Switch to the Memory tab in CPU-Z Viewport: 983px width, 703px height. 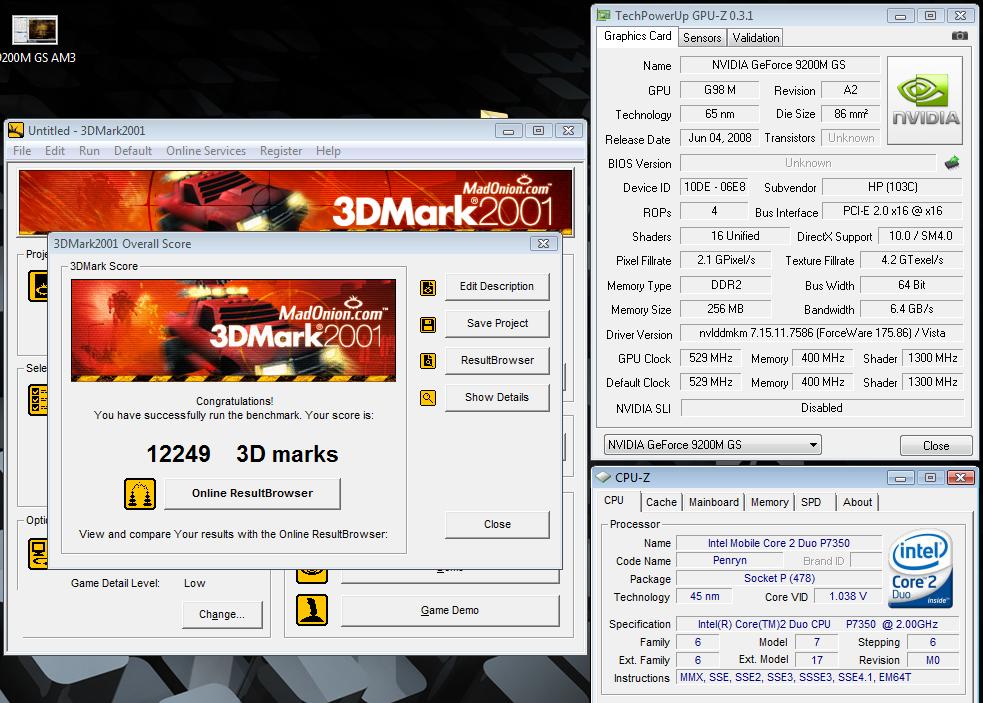point(769,502)
